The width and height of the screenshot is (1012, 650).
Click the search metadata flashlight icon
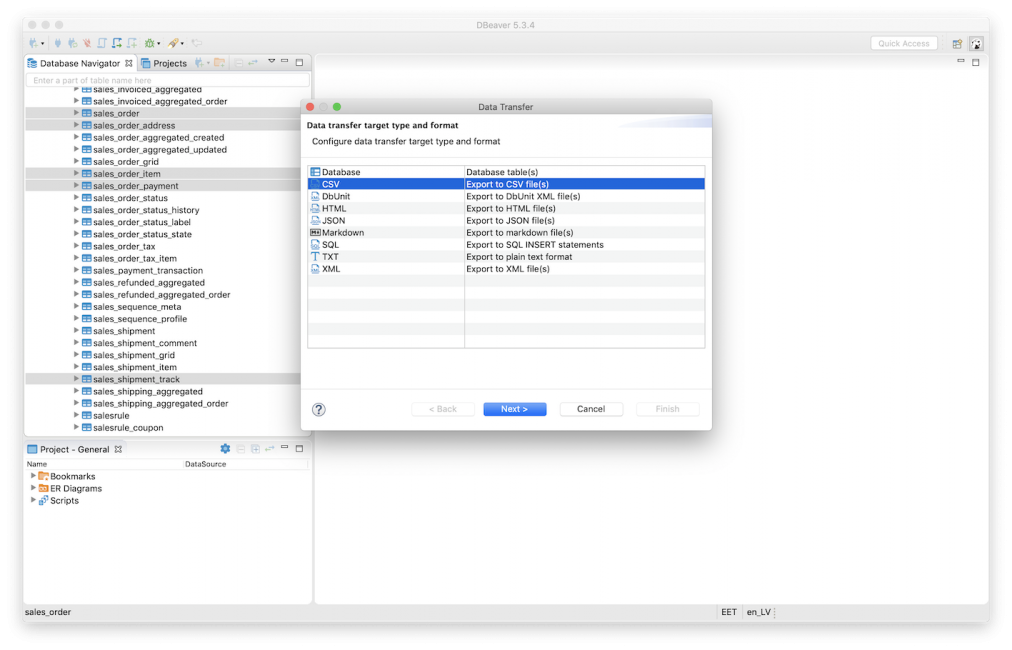(x=175, y=44)
